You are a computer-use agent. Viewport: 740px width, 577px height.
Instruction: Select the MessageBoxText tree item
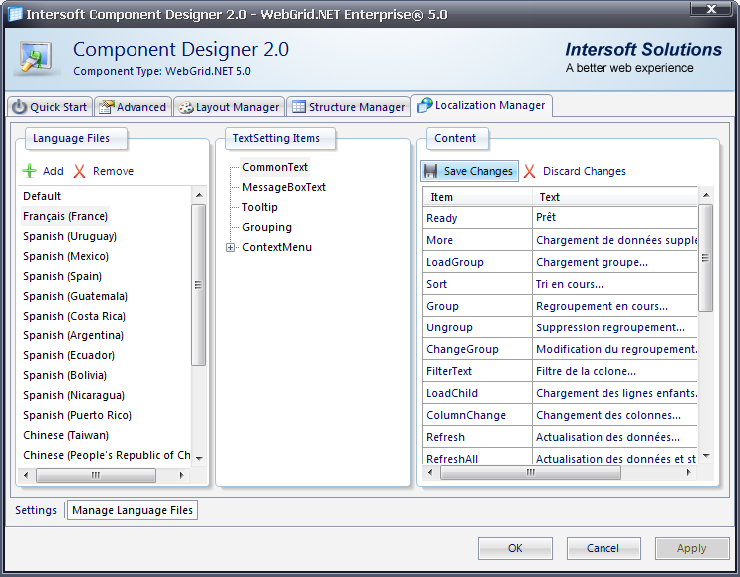click(x=284, y=187)
